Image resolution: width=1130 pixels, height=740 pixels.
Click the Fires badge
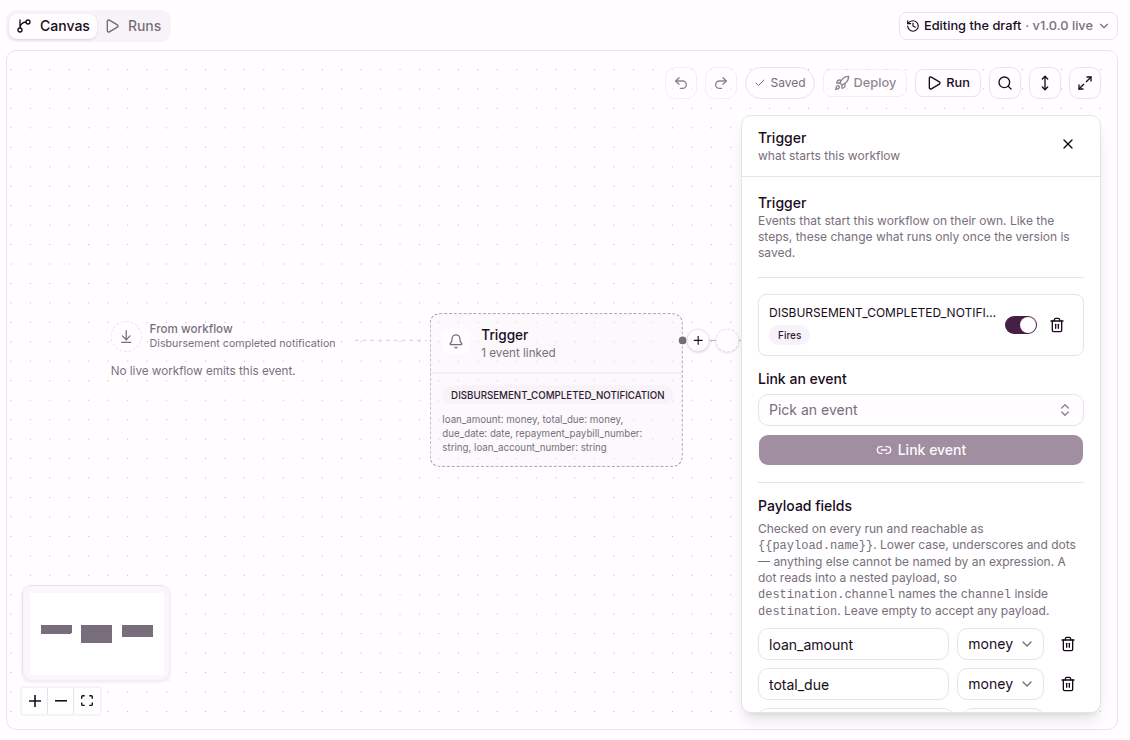click(789, 335)
